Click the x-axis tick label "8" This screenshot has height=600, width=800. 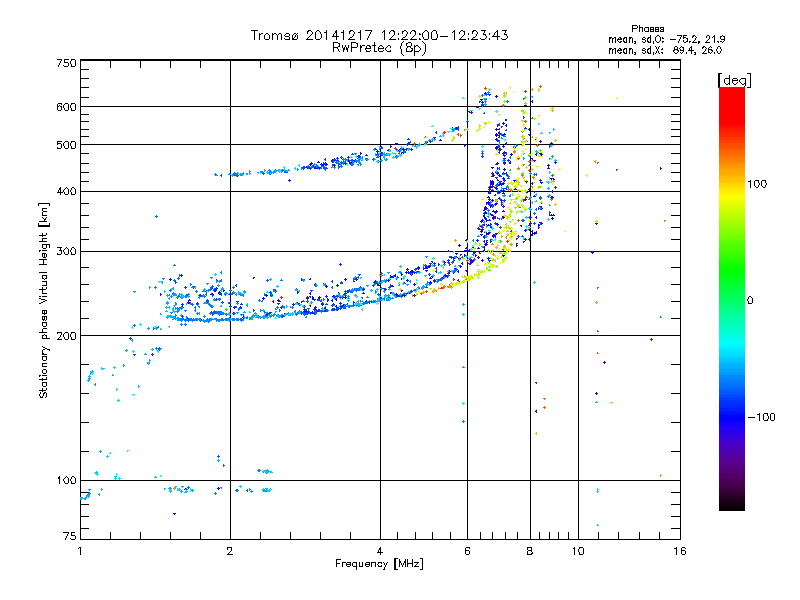pyautogui.click(x=530, y=551)
